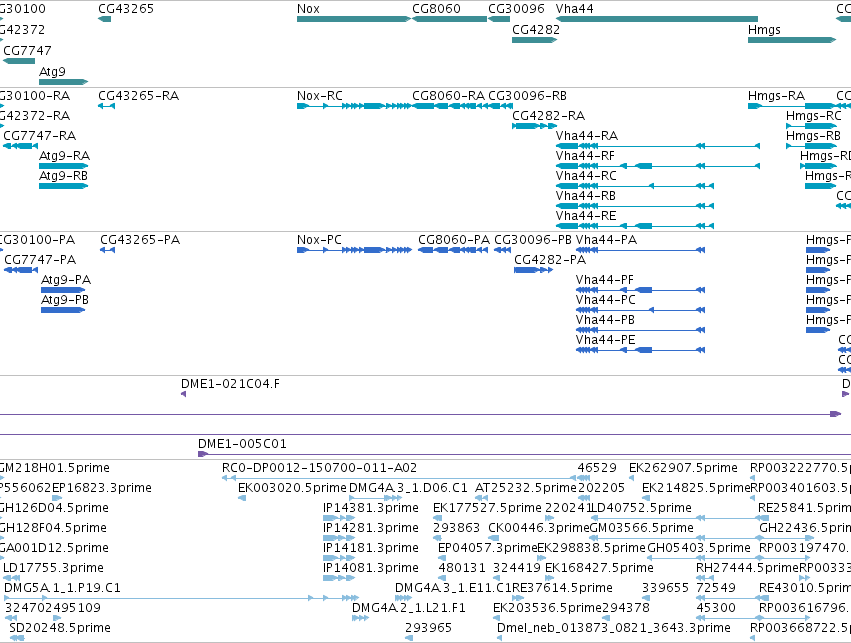Screen dimensions: 851x643
Task: Select the Vha44-RC transcript label
Action: [x=586, y=176]
